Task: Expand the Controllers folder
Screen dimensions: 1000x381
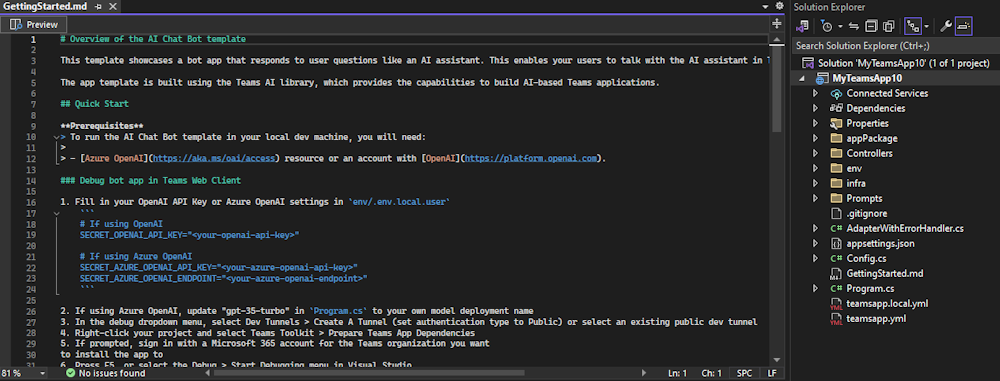Action: pyautogui.click(x=815, y=153)
